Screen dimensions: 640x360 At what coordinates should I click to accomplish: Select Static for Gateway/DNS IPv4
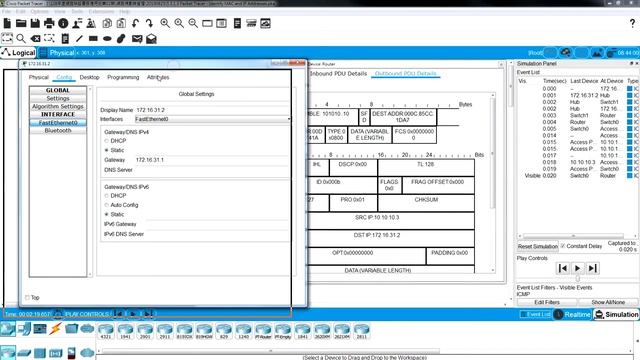coord(107,150)
